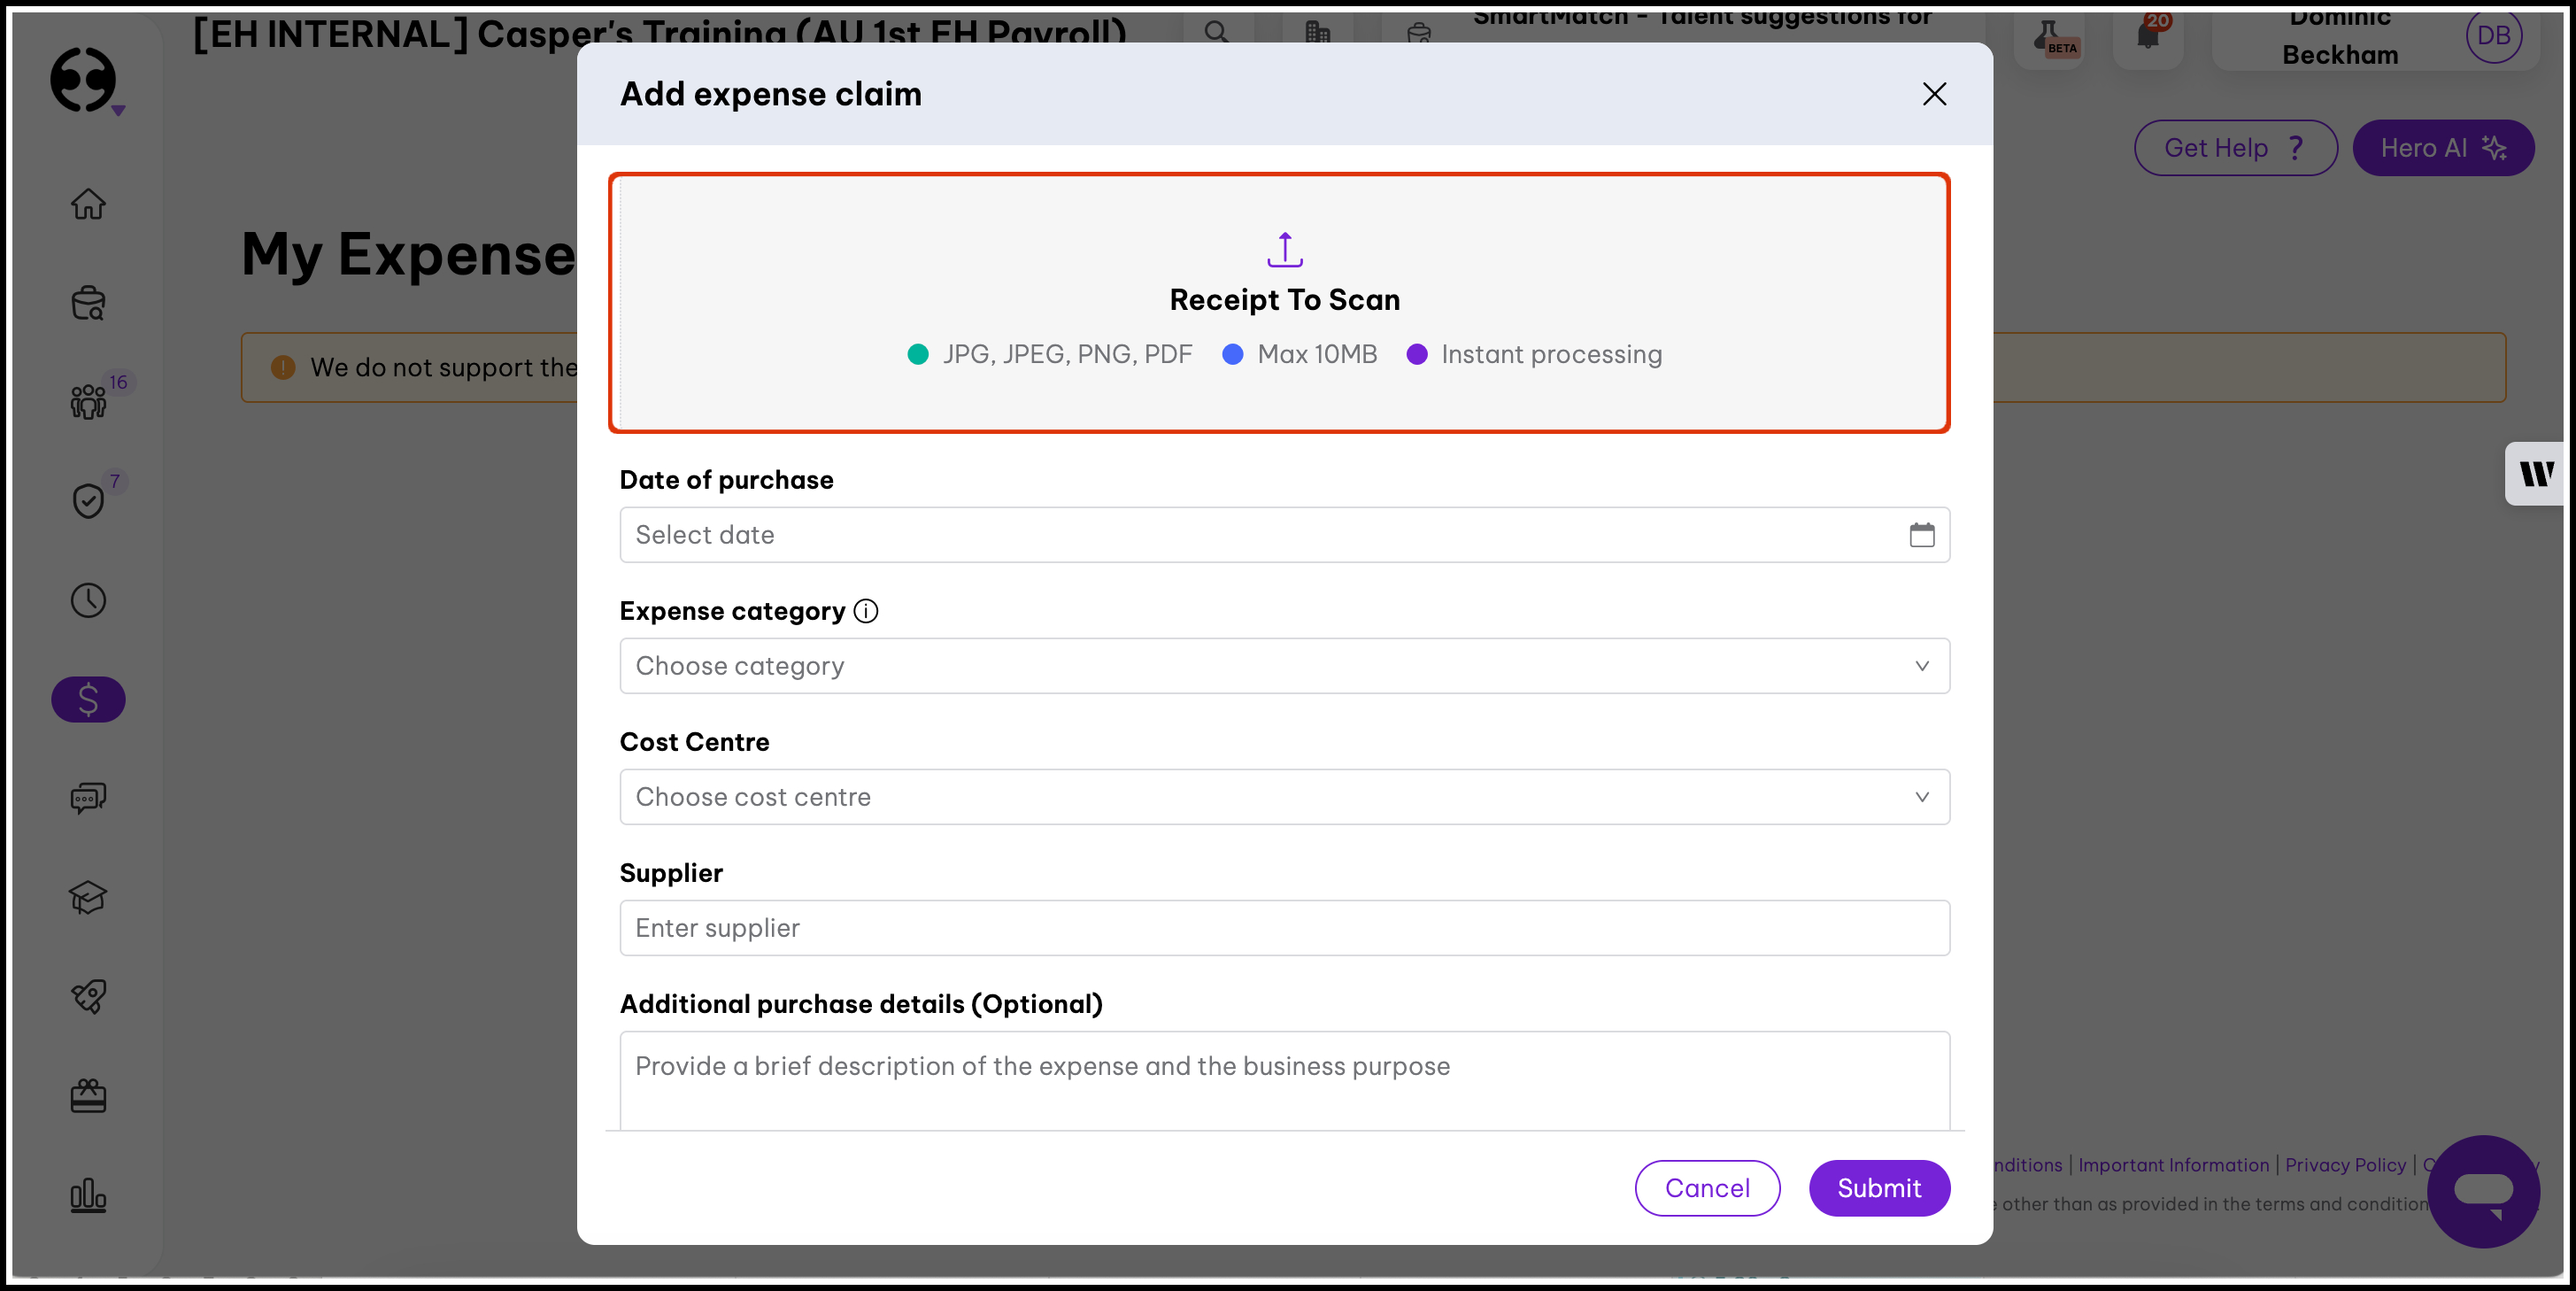Close the Add expense claim dialog
Viewport: 2576px width, 1291px height.
point(1934,94)
